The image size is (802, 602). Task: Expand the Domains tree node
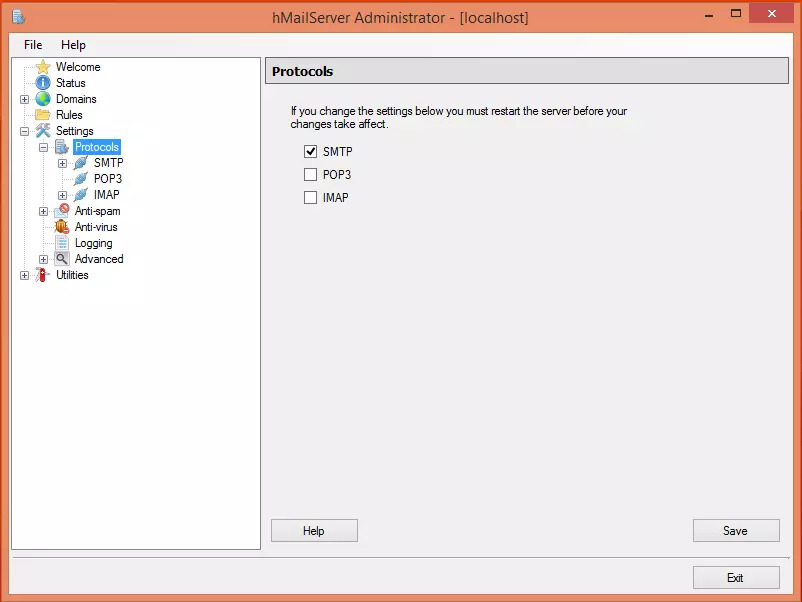click(25, 99)
